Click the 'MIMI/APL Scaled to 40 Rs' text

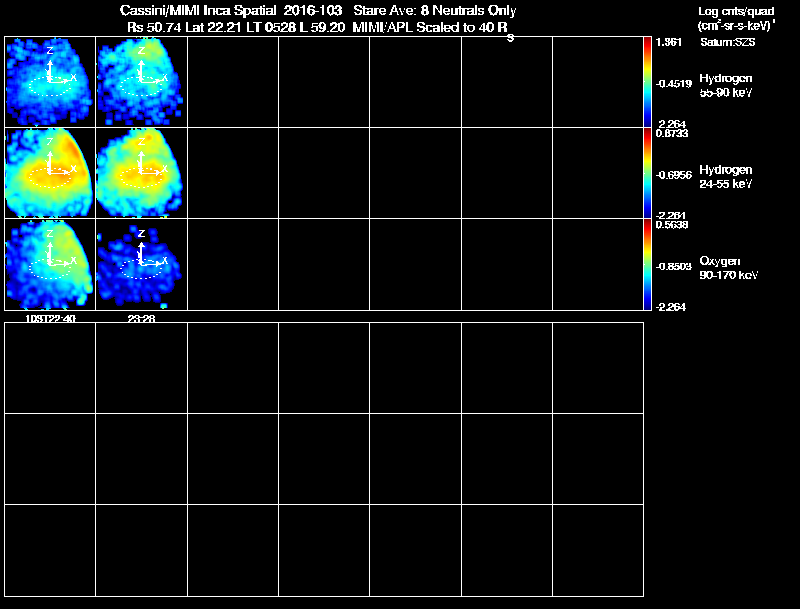click(433, 29)
